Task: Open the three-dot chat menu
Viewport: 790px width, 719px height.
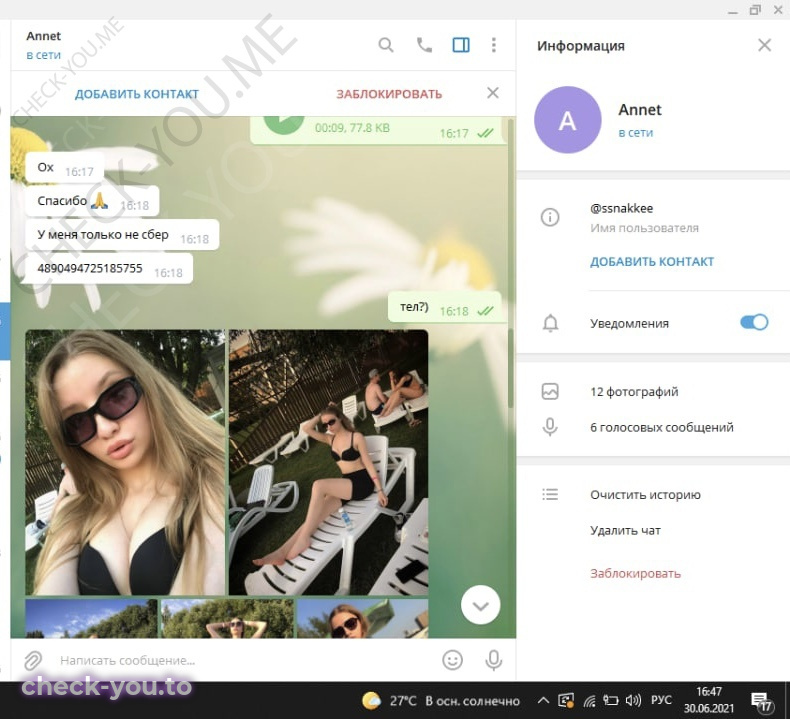Action: point(494,45)
